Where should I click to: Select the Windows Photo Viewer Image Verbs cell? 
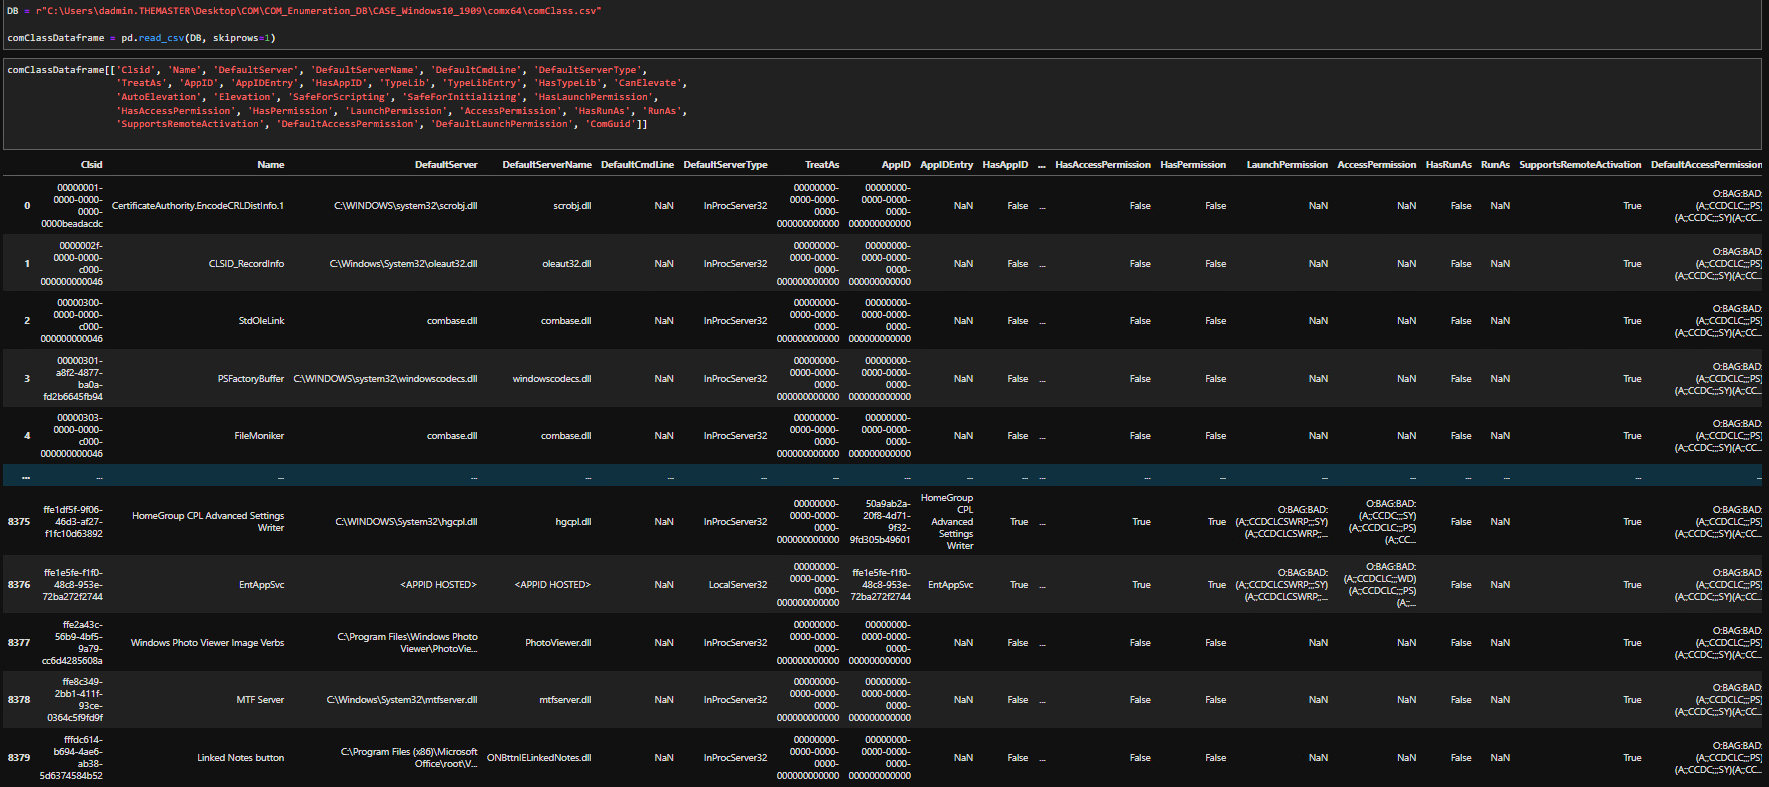click(207, 643)
